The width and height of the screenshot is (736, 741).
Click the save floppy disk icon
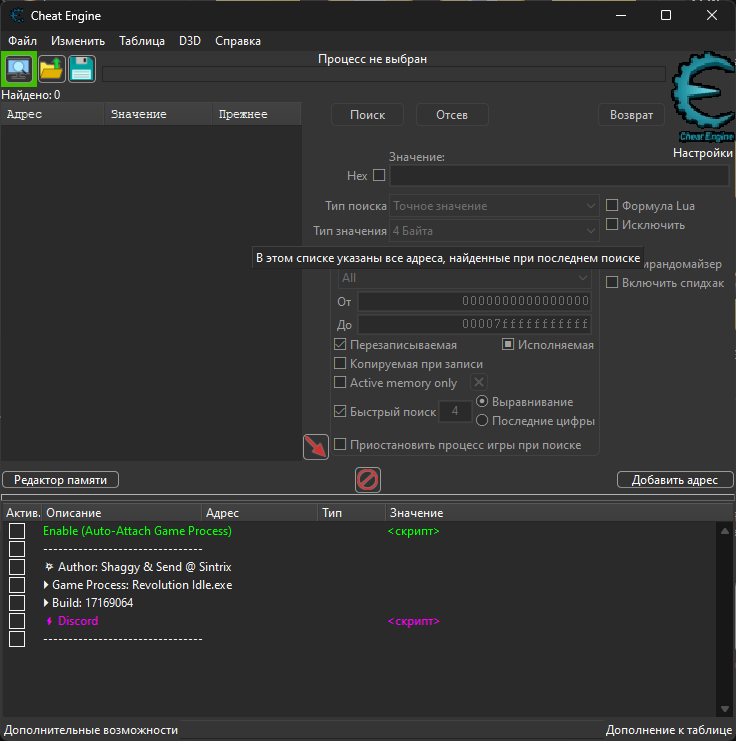82,69
